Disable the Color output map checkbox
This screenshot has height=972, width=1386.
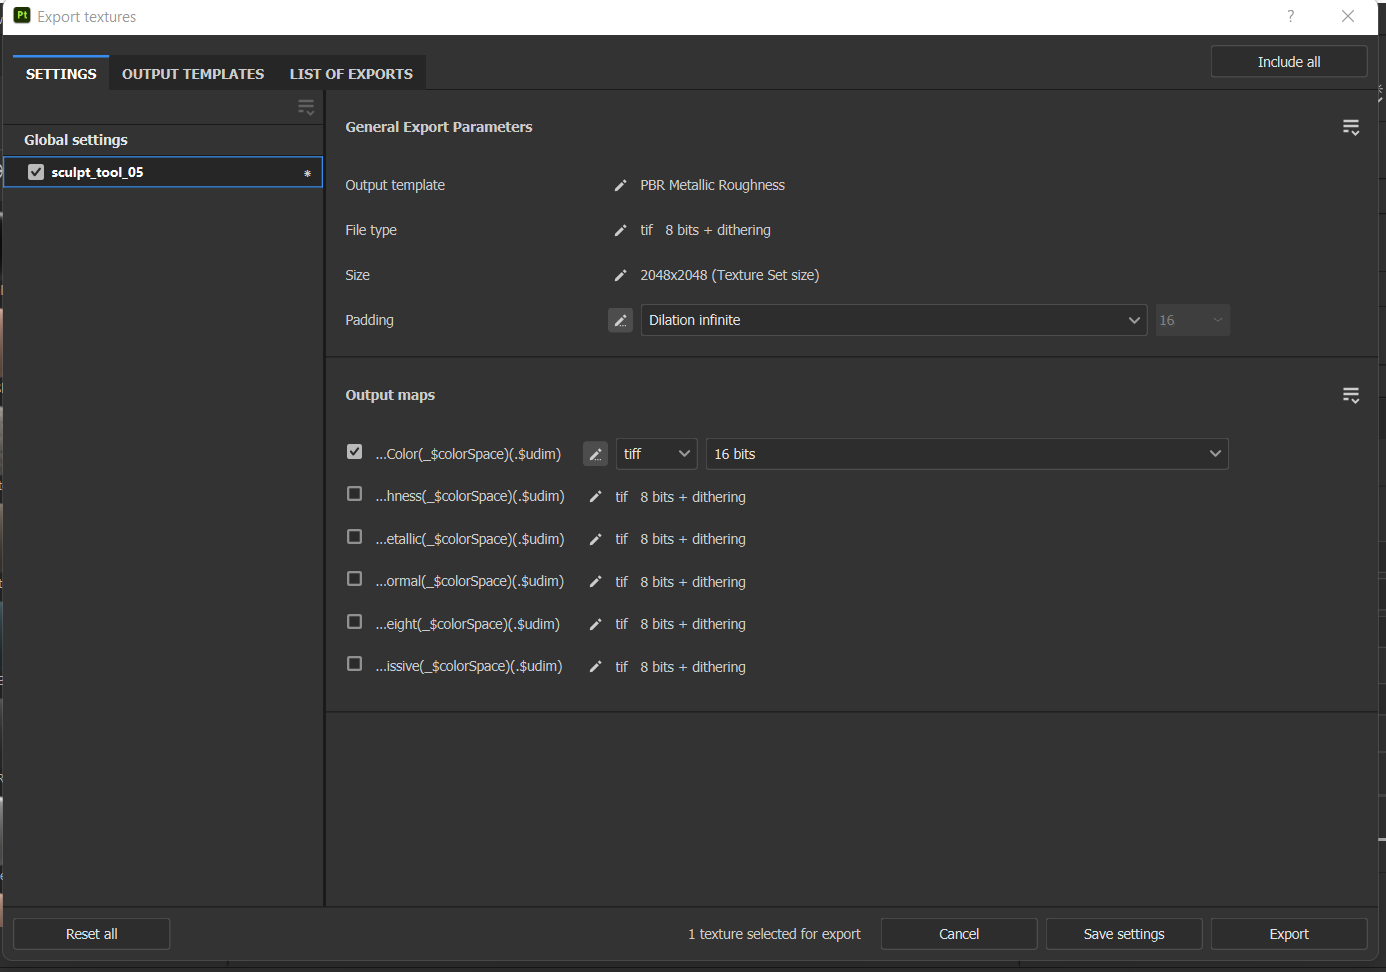pyautogui.click(x=354, y=451)
